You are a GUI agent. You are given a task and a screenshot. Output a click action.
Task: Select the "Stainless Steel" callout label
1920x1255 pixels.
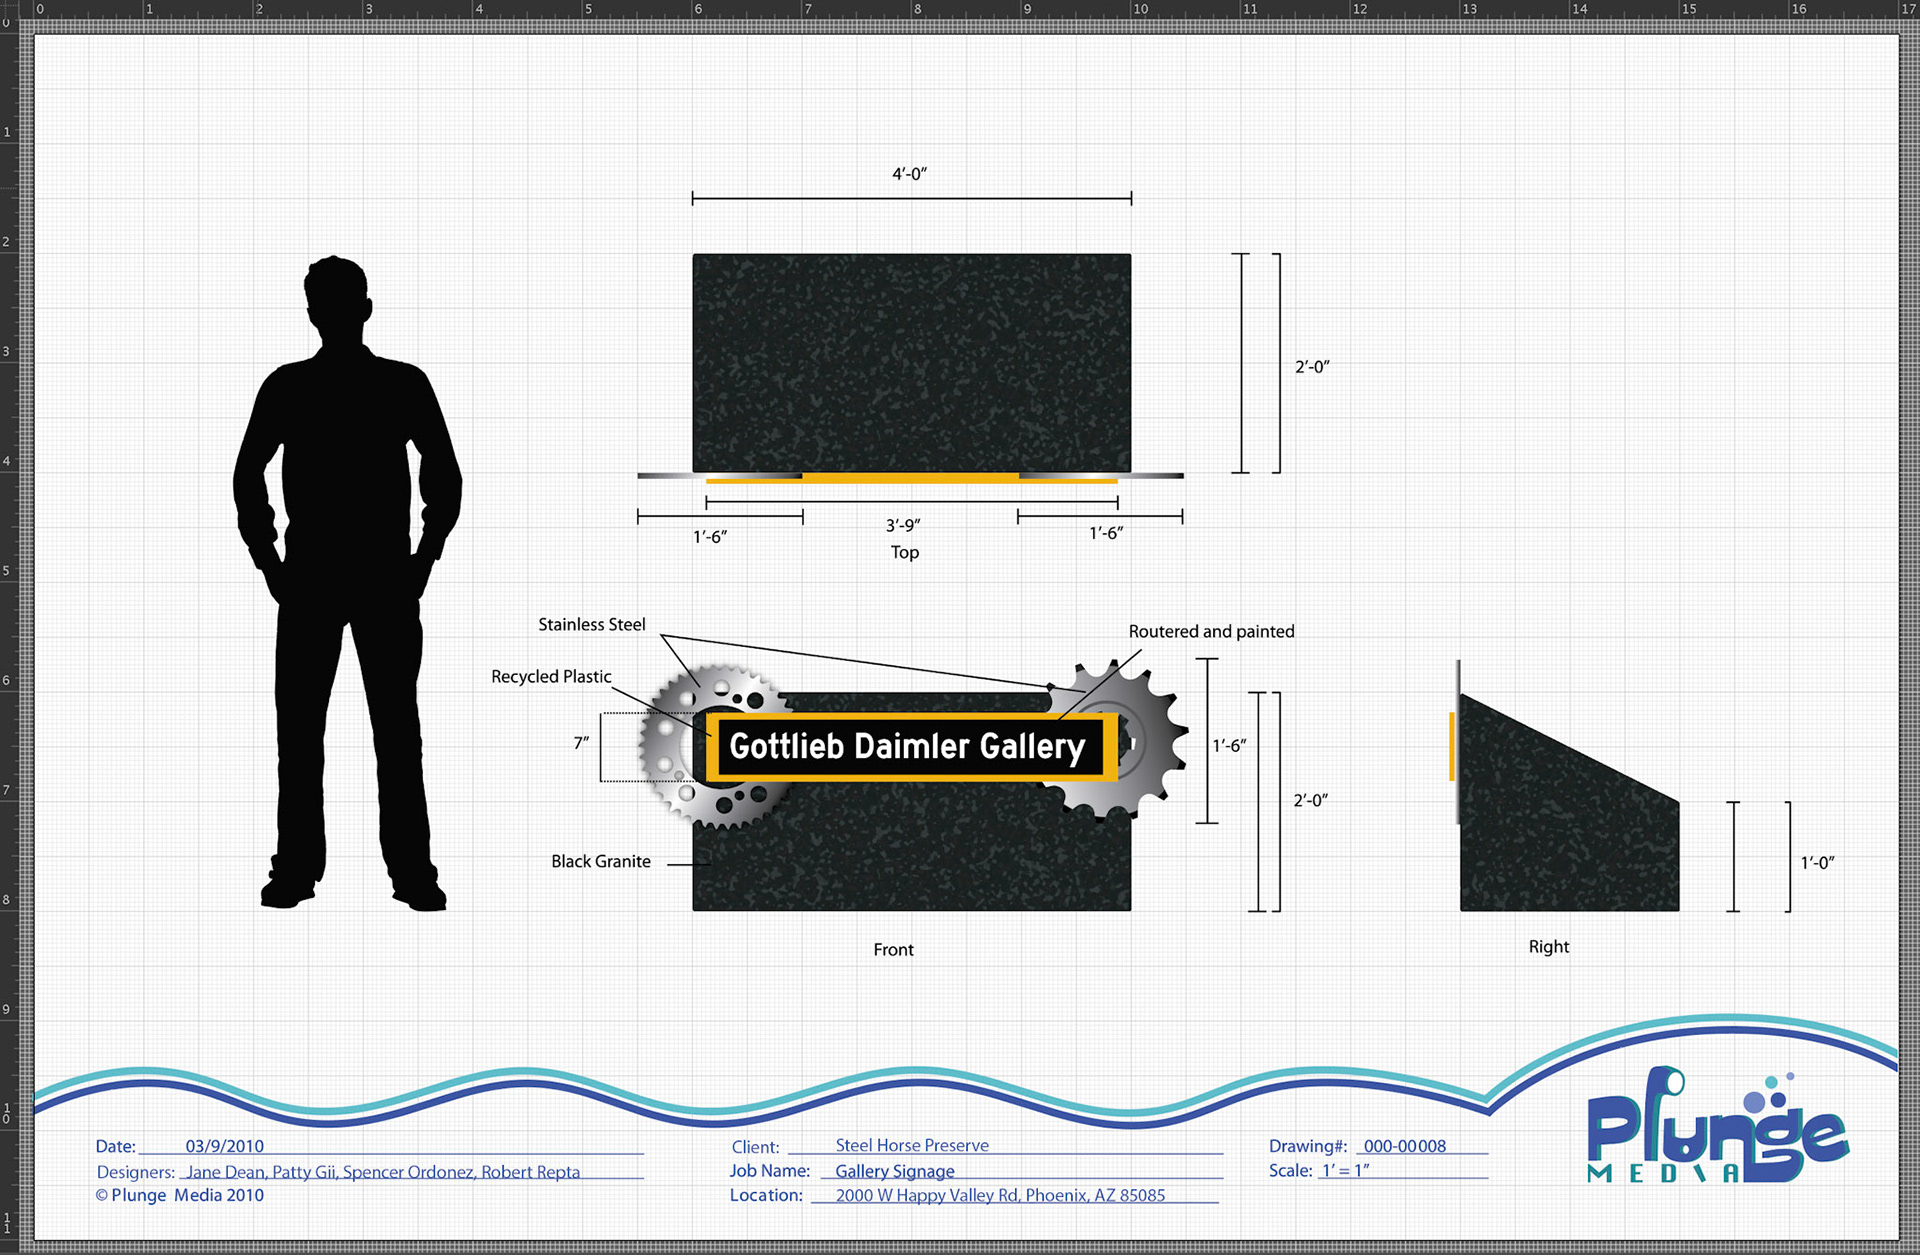point(592,624)
